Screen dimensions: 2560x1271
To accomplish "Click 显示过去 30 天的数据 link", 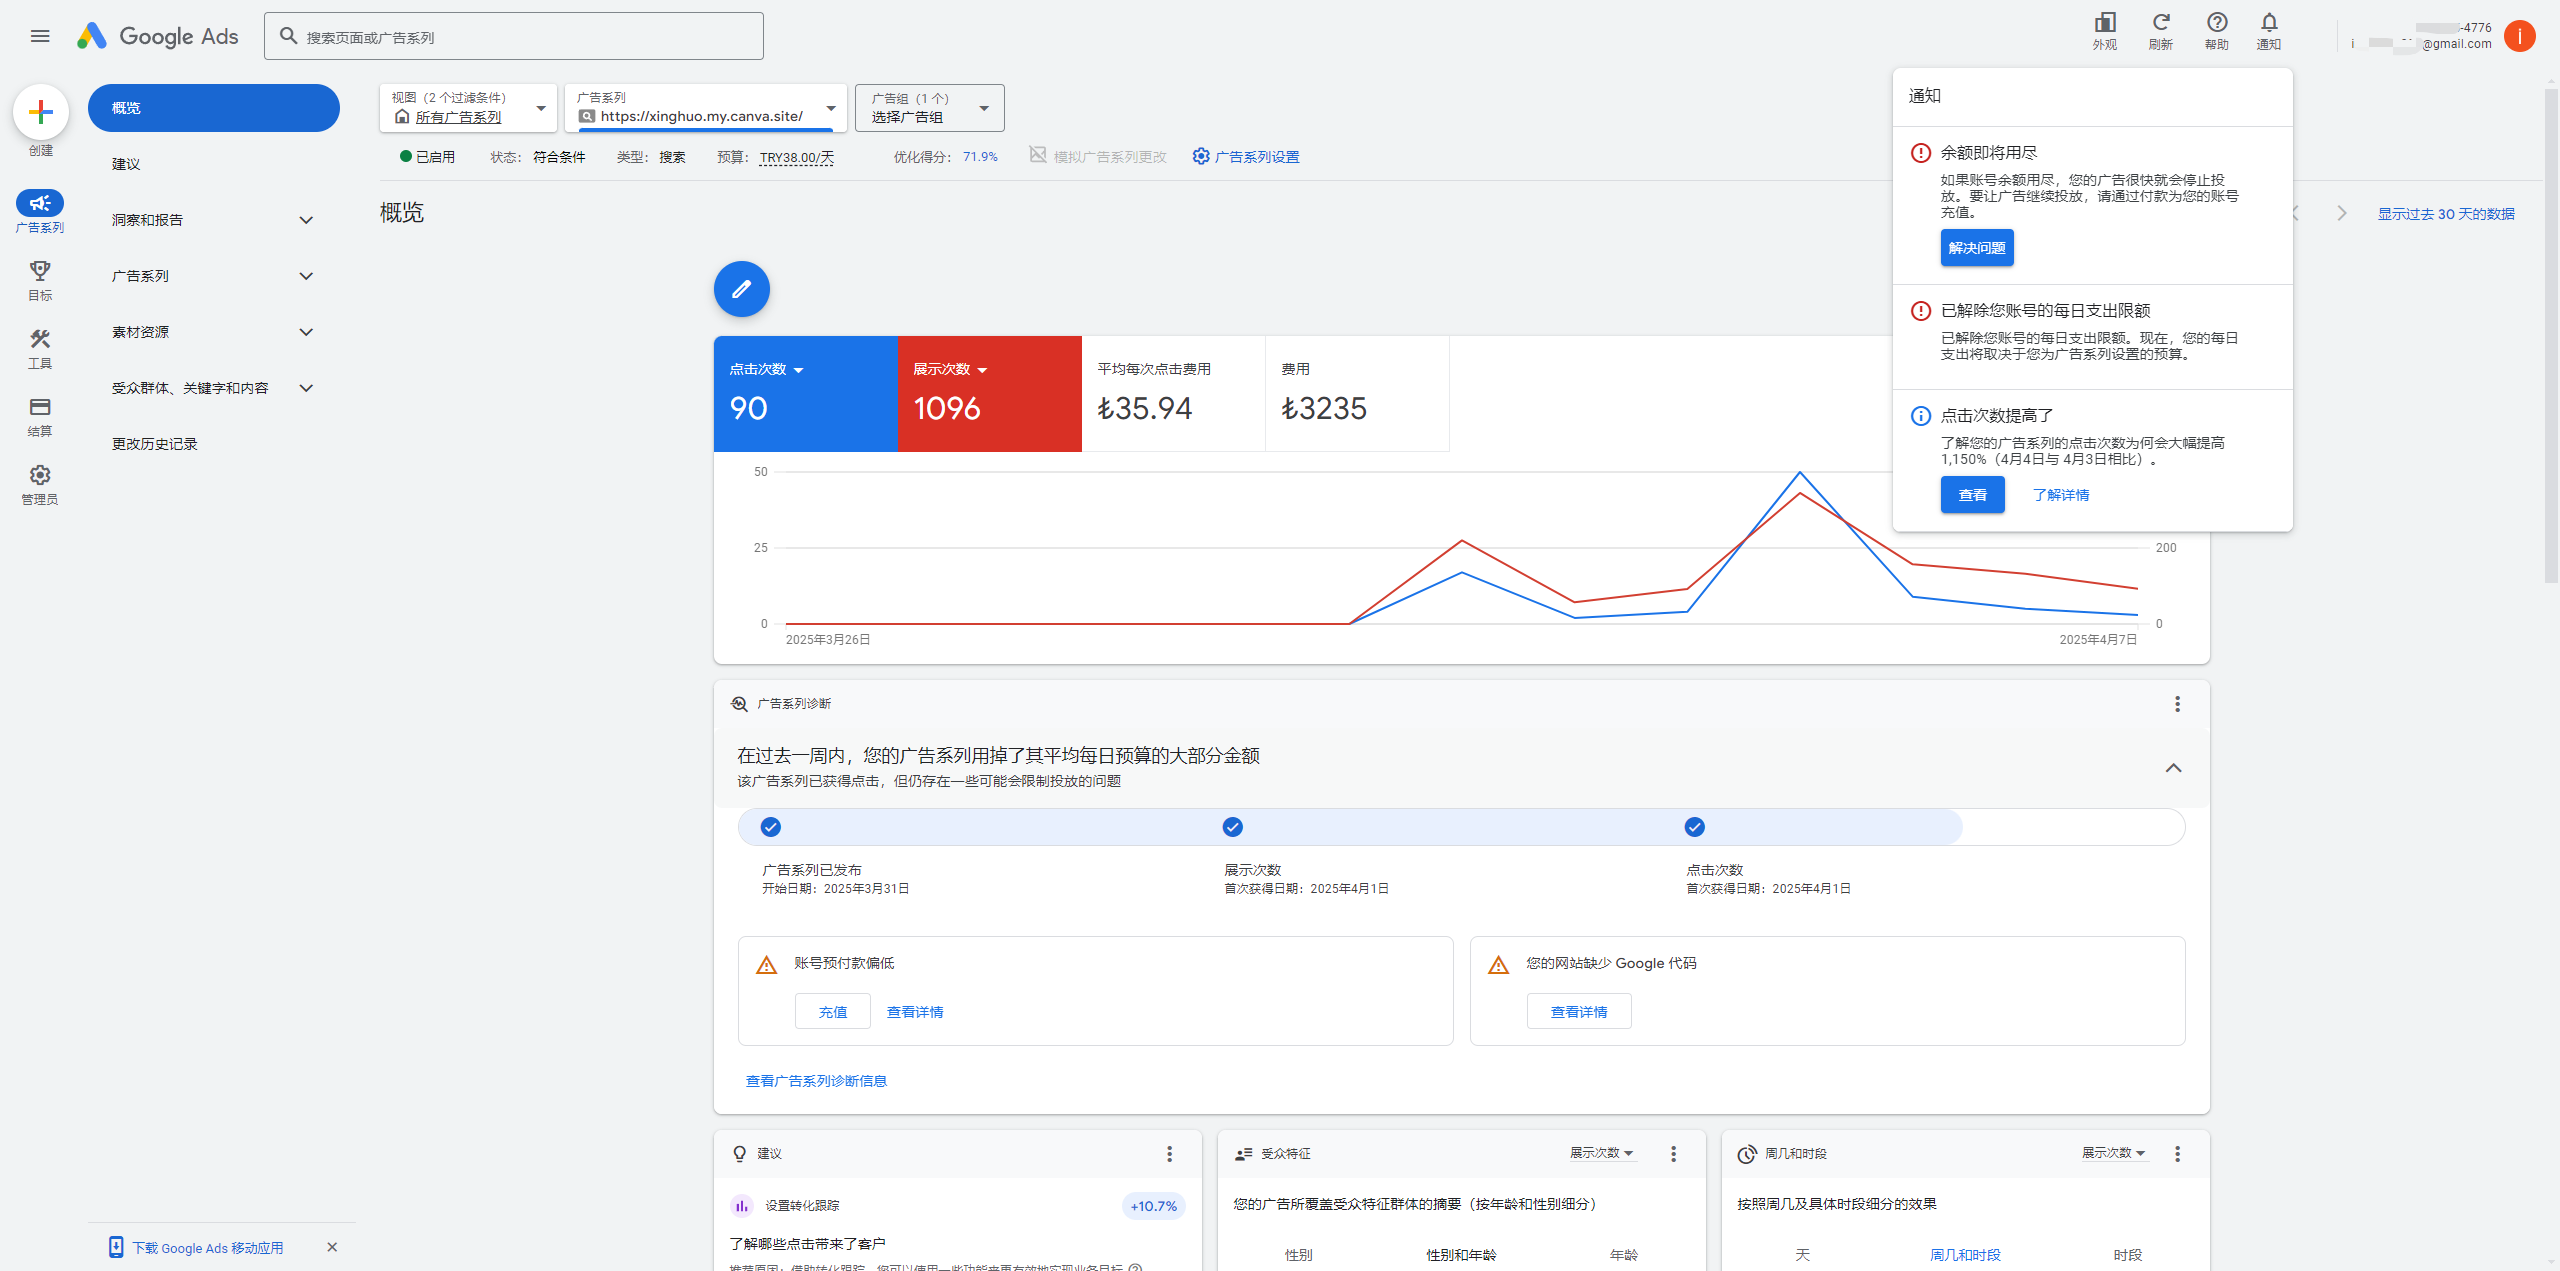I will (2446, 214).
